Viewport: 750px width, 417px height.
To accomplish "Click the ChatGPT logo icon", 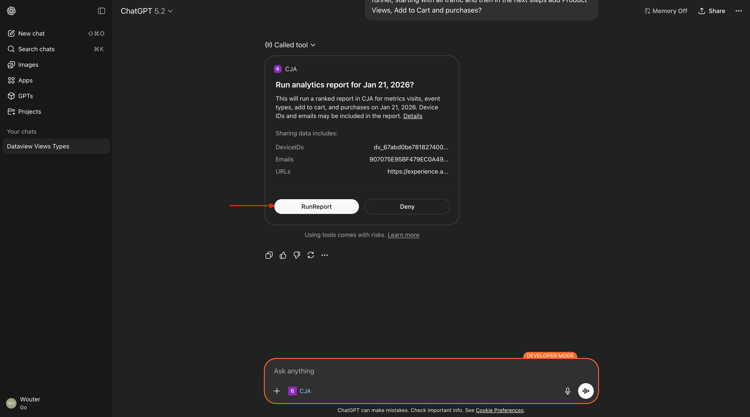I will click(11, 11).
